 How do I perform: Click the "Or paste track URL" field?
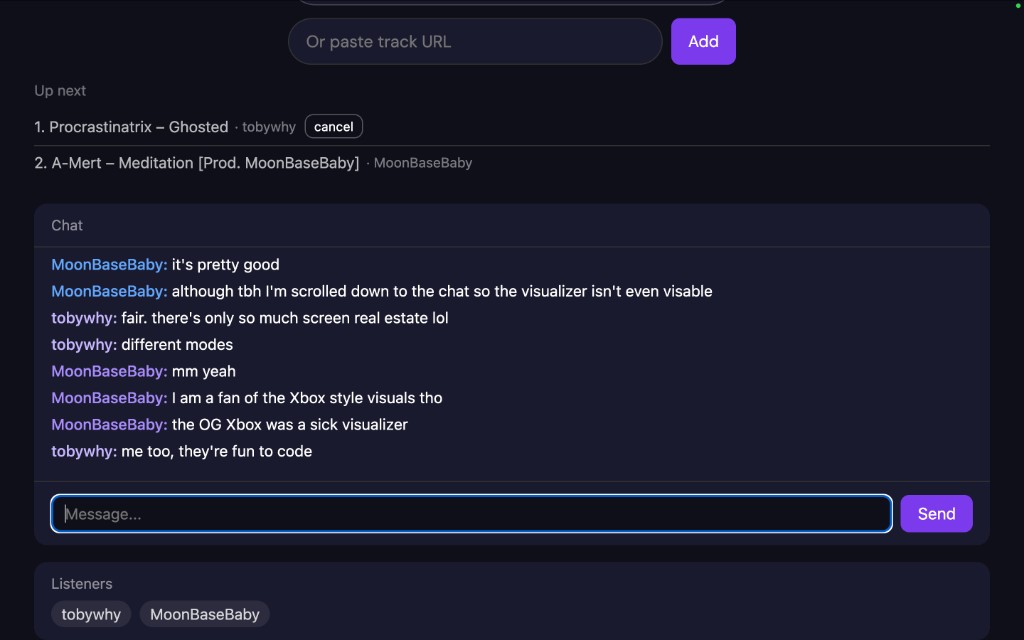click(475, 42)
